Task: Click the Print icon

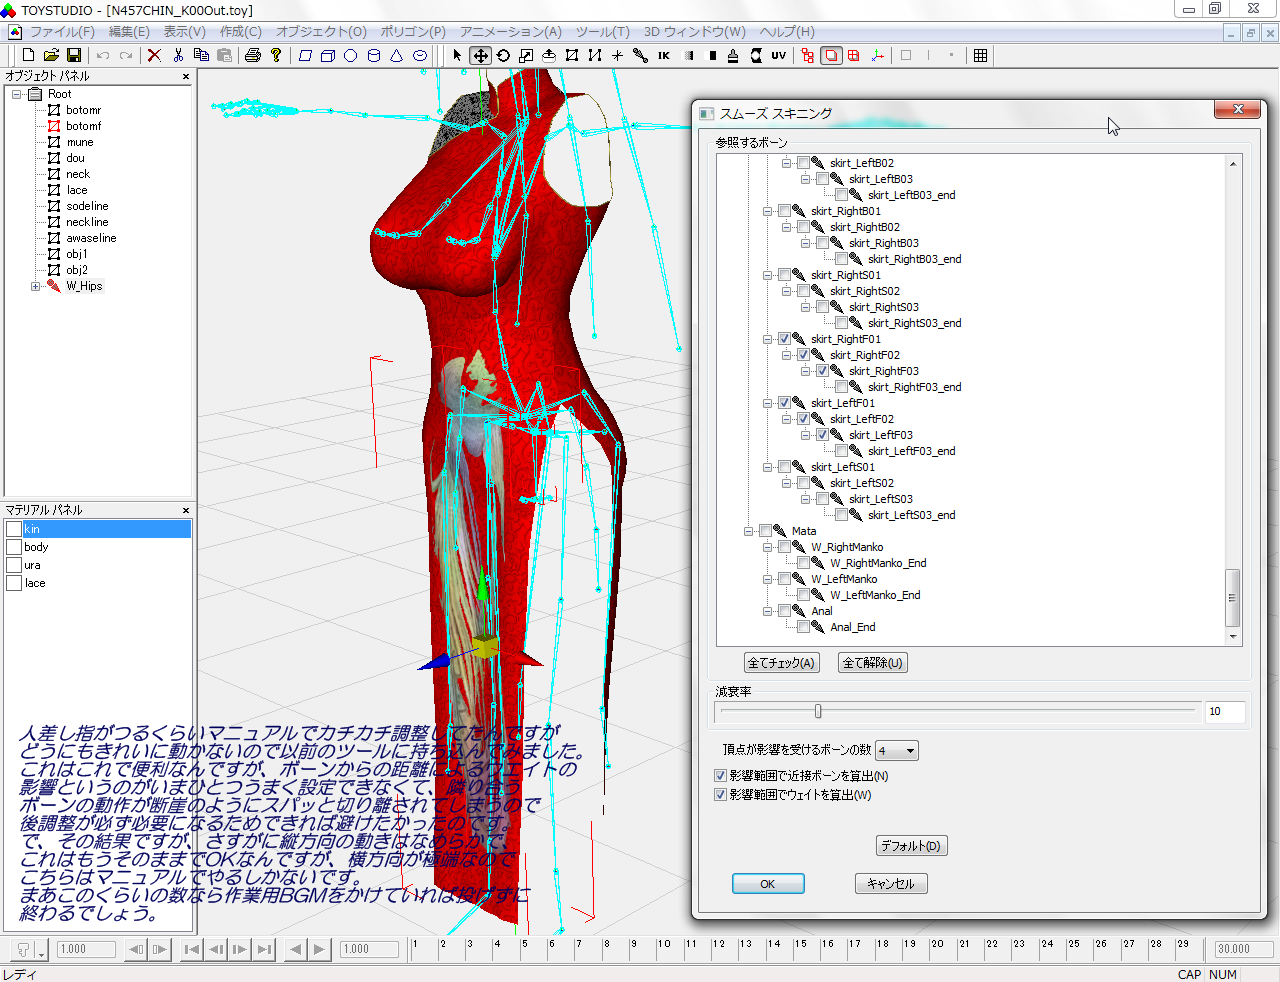Action: click(253, 56)
